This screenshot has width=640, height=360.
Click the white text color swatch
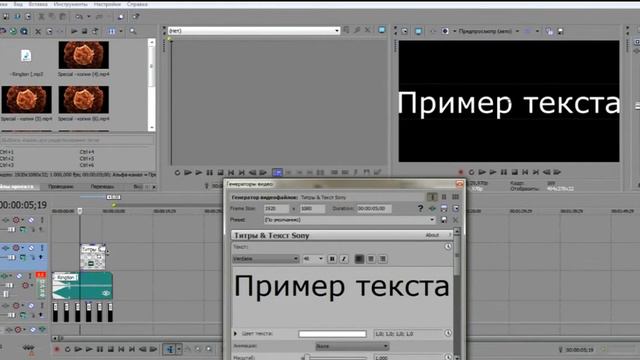[332, 334]
